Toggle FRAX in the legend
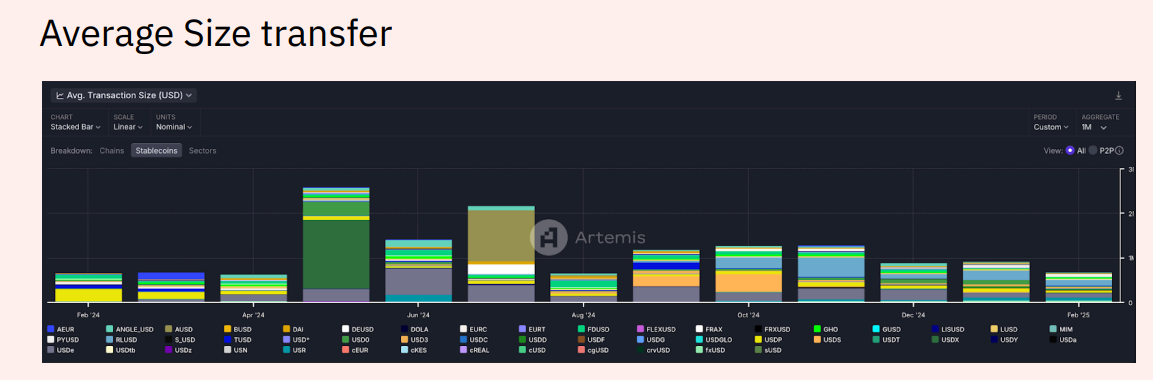The height and width of the screenshot is (380, 1153). coord(710,329)
